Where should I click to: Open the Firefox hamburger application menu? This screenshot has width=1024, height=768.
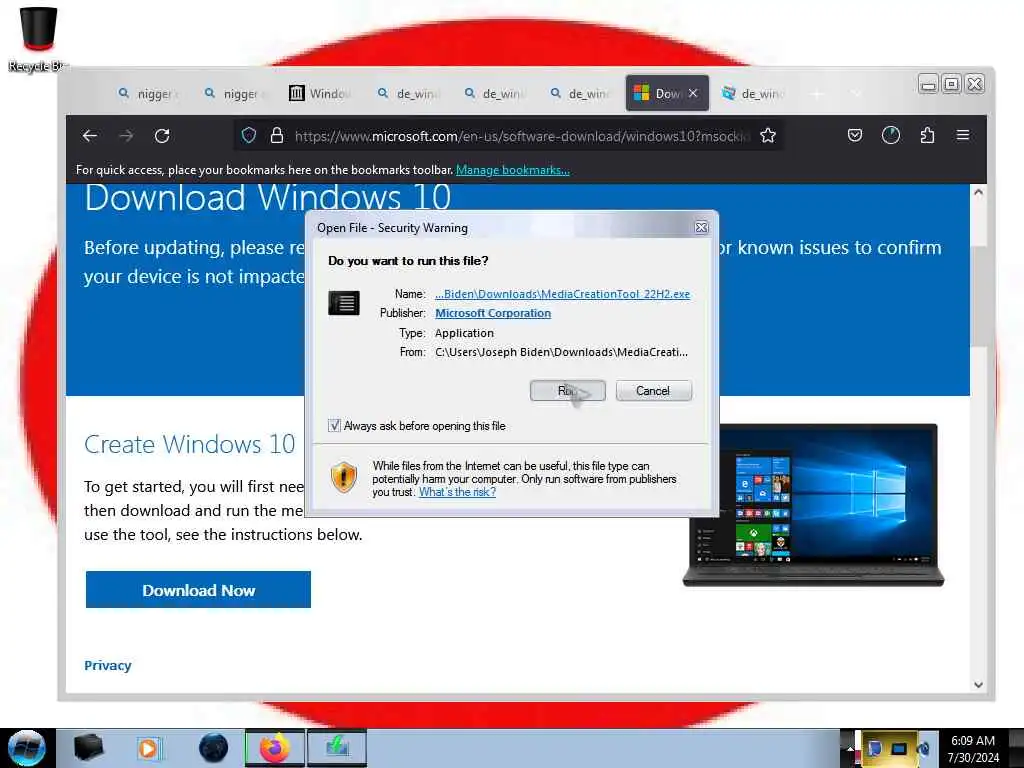pyautogui.click(x=963, y=135)
